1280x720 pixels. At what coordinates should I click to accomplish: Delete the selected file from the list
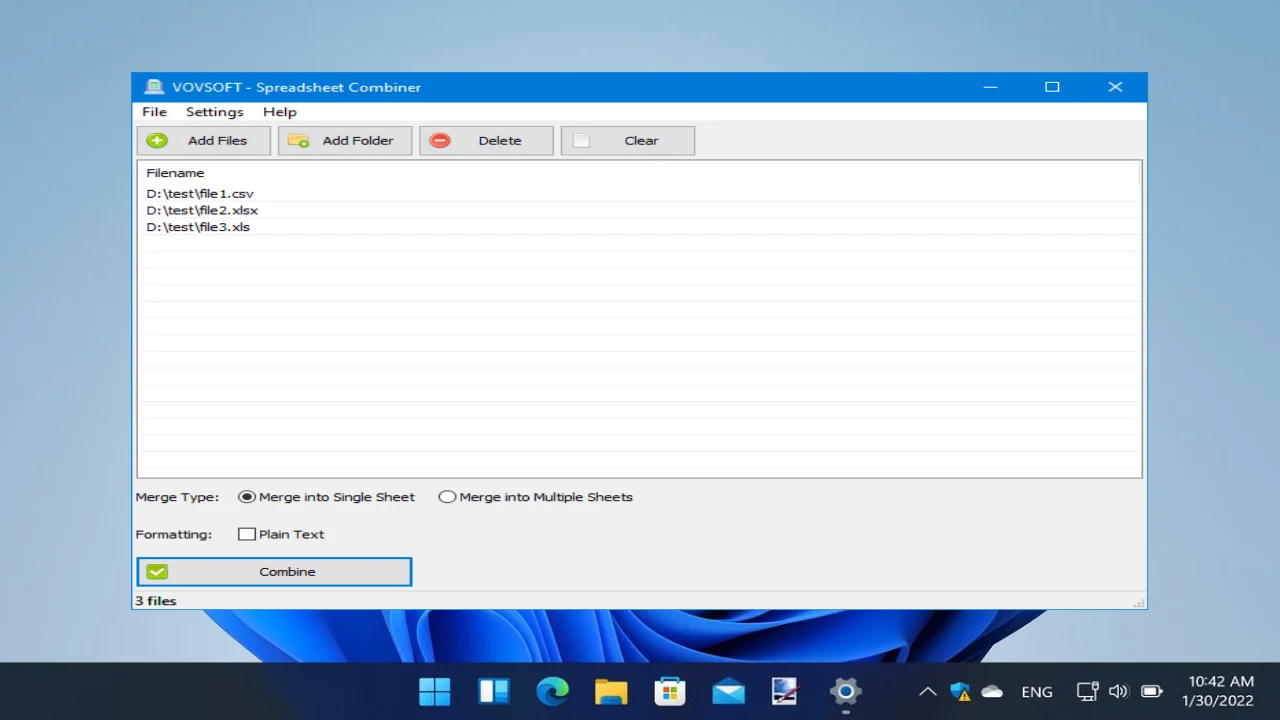(486, 141)
